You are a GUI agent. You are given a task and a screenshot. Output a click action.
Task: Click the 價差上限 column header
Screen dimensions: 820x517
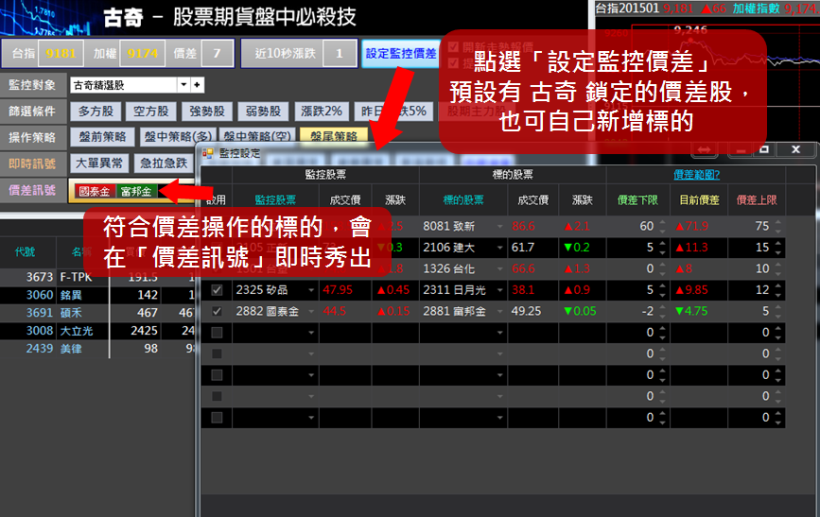757,200
